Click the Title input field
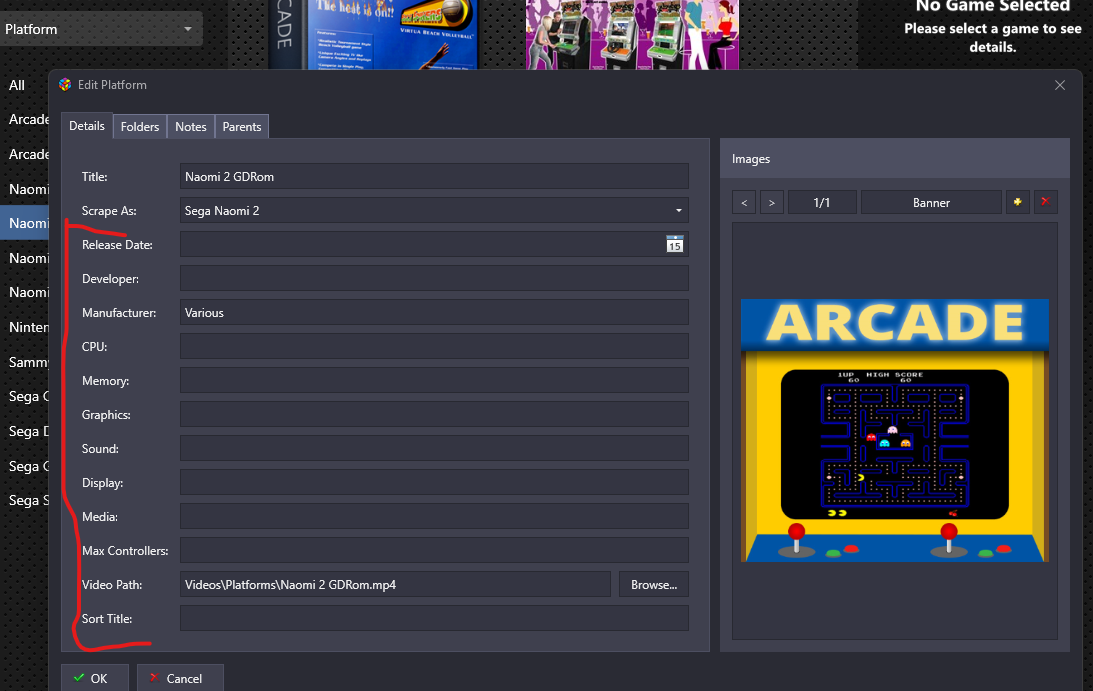 pyautogui.click(x=434, y=177)
